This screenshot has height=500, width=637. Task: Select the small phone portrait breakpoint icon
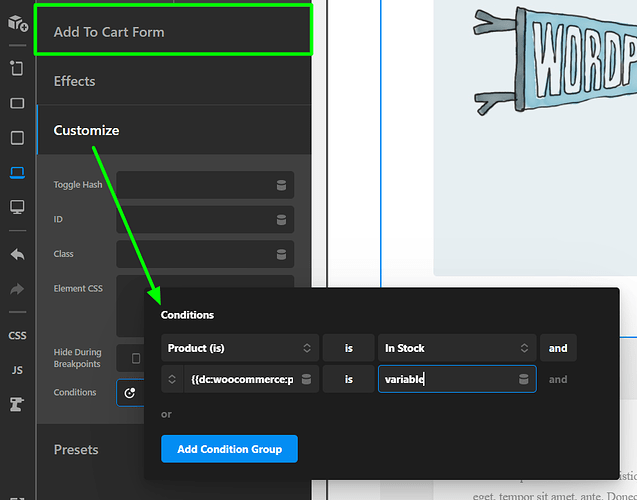(x=17, y=68)
